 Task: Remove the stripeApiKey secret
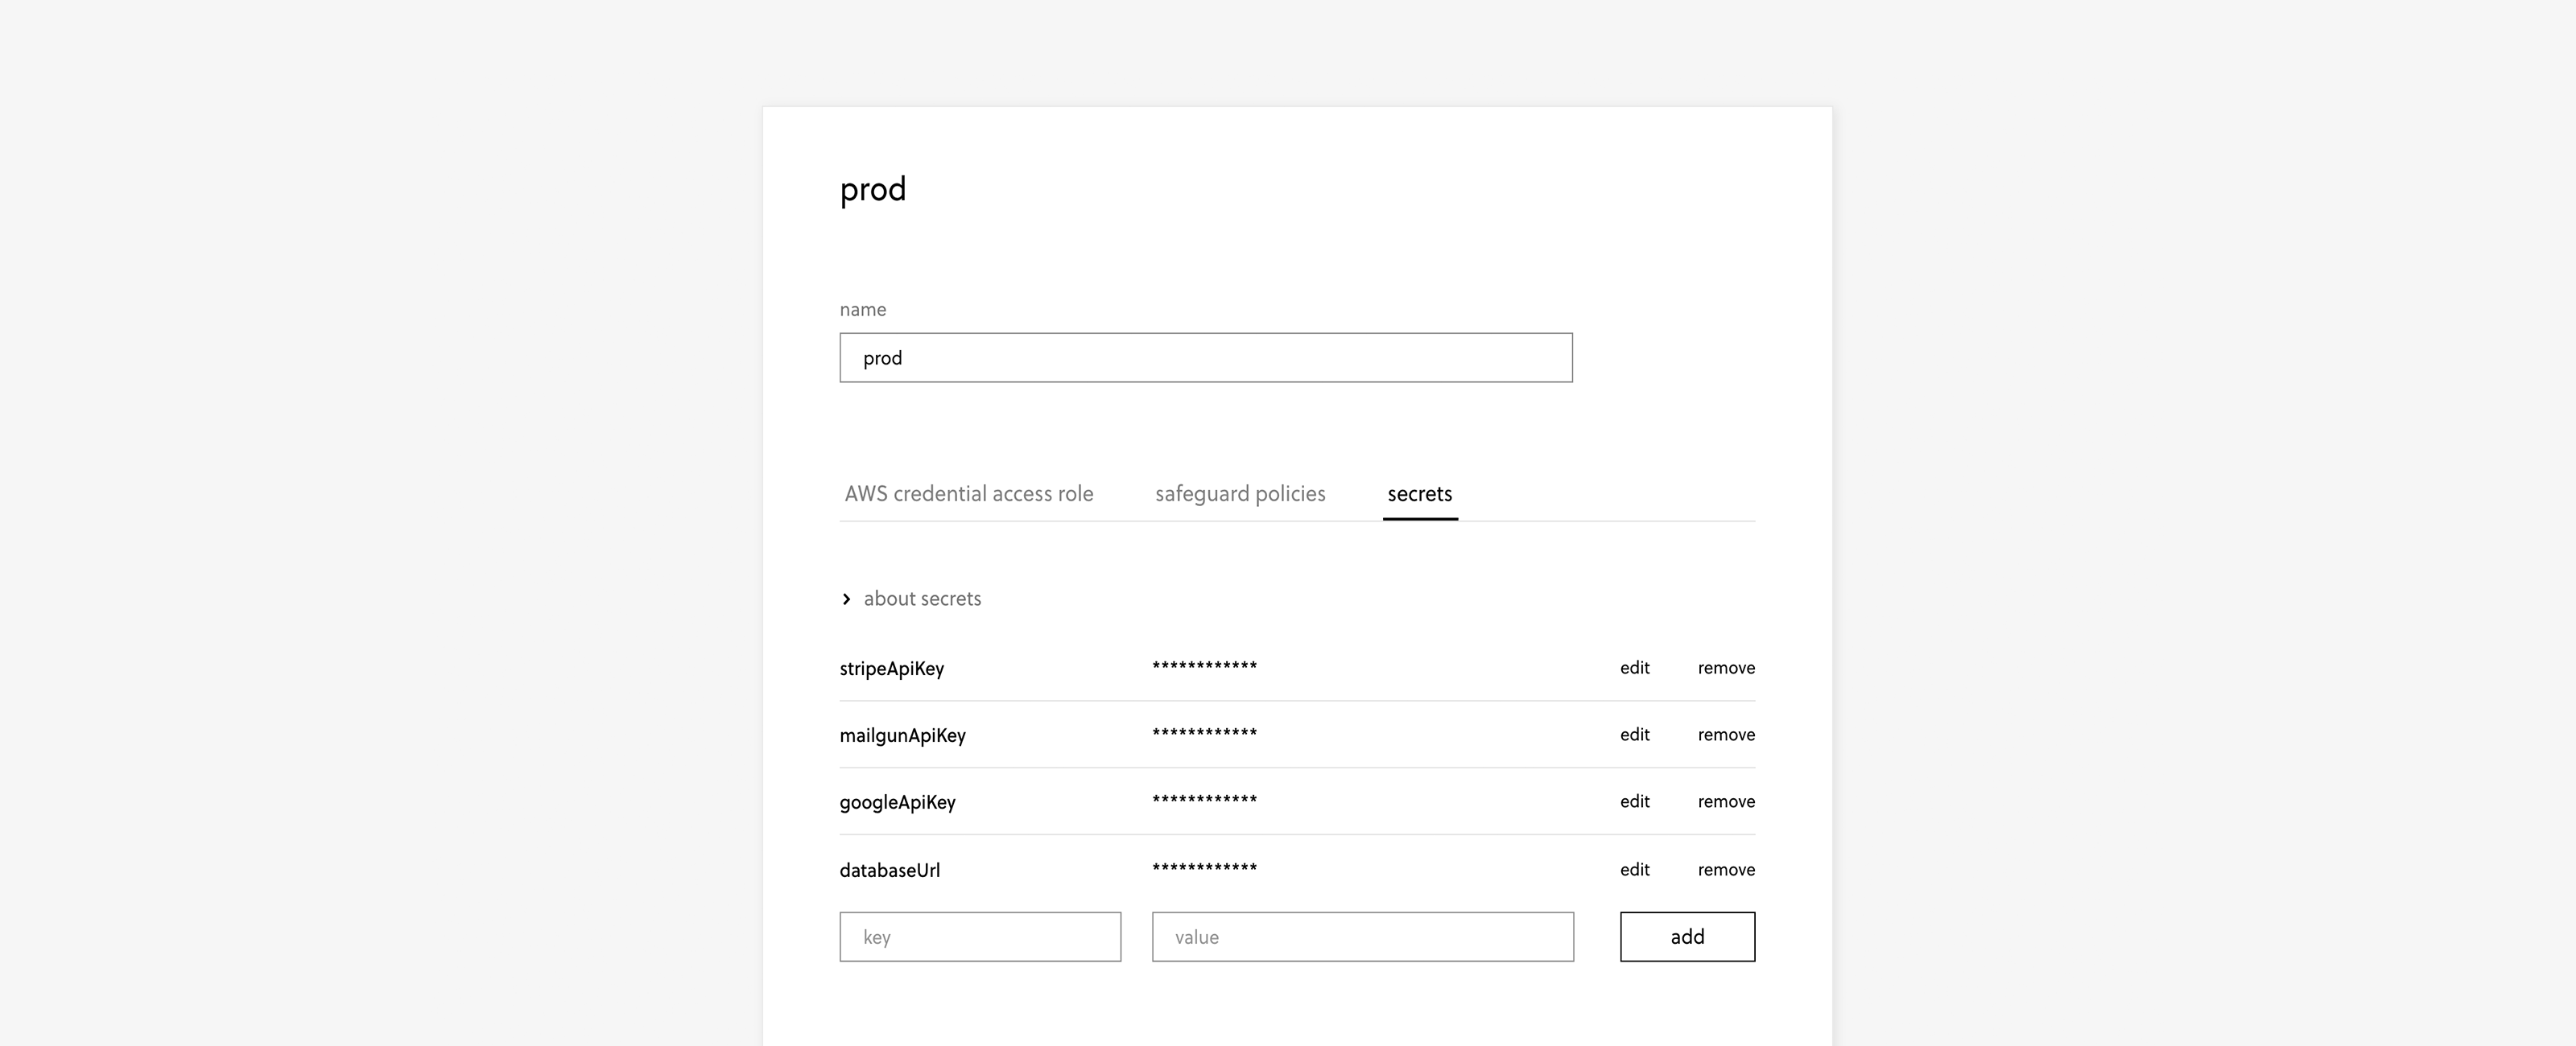coord(1725,668)
